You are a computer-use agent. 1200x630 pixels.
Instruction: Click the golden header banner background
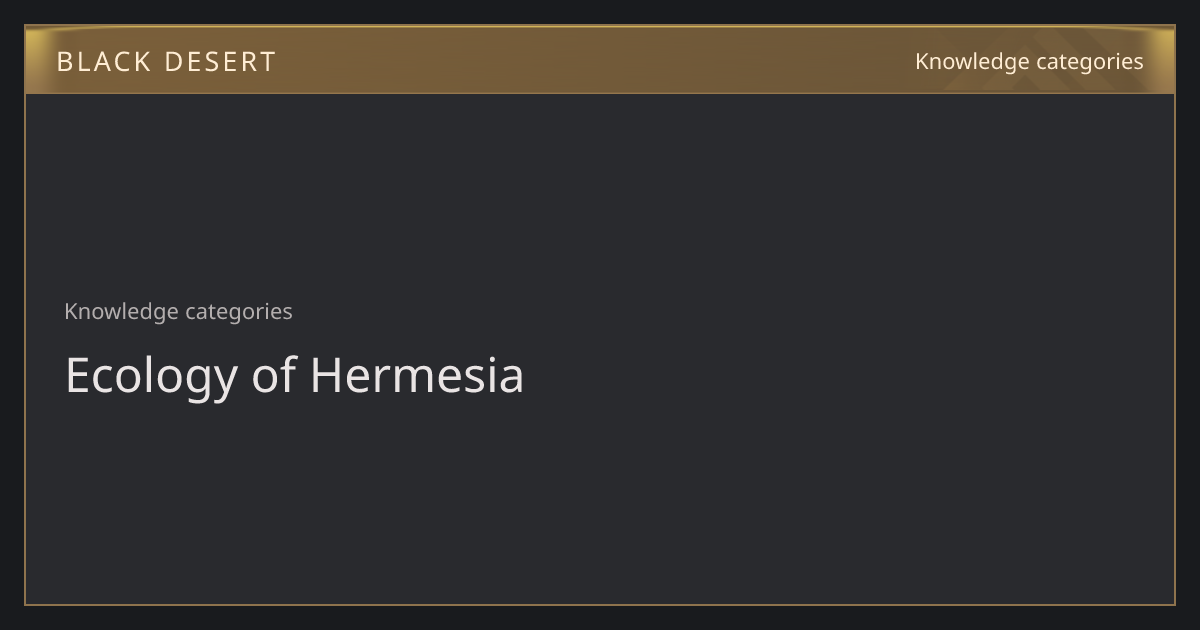pyautogui.click(x=600, y=60)
